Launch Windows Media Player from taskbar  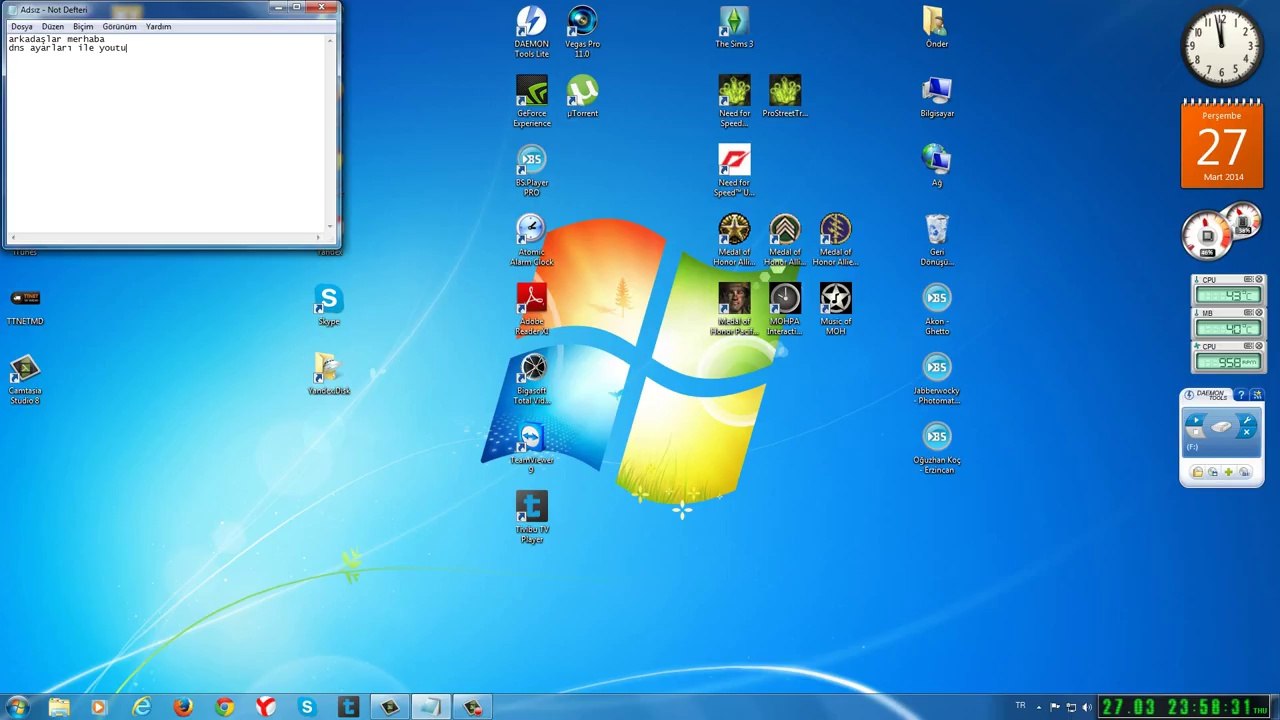pyautogui.click(x=99, y=707)
